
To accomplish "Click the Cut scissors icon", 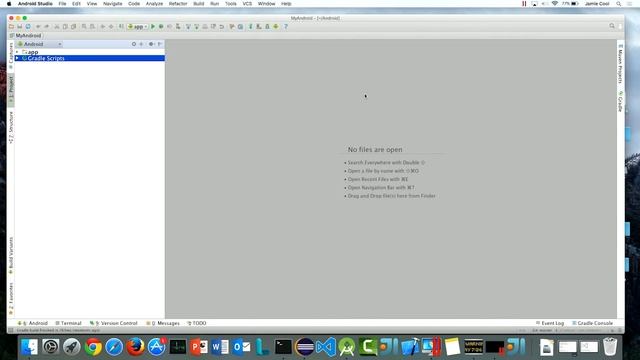I will click(57, 27).
